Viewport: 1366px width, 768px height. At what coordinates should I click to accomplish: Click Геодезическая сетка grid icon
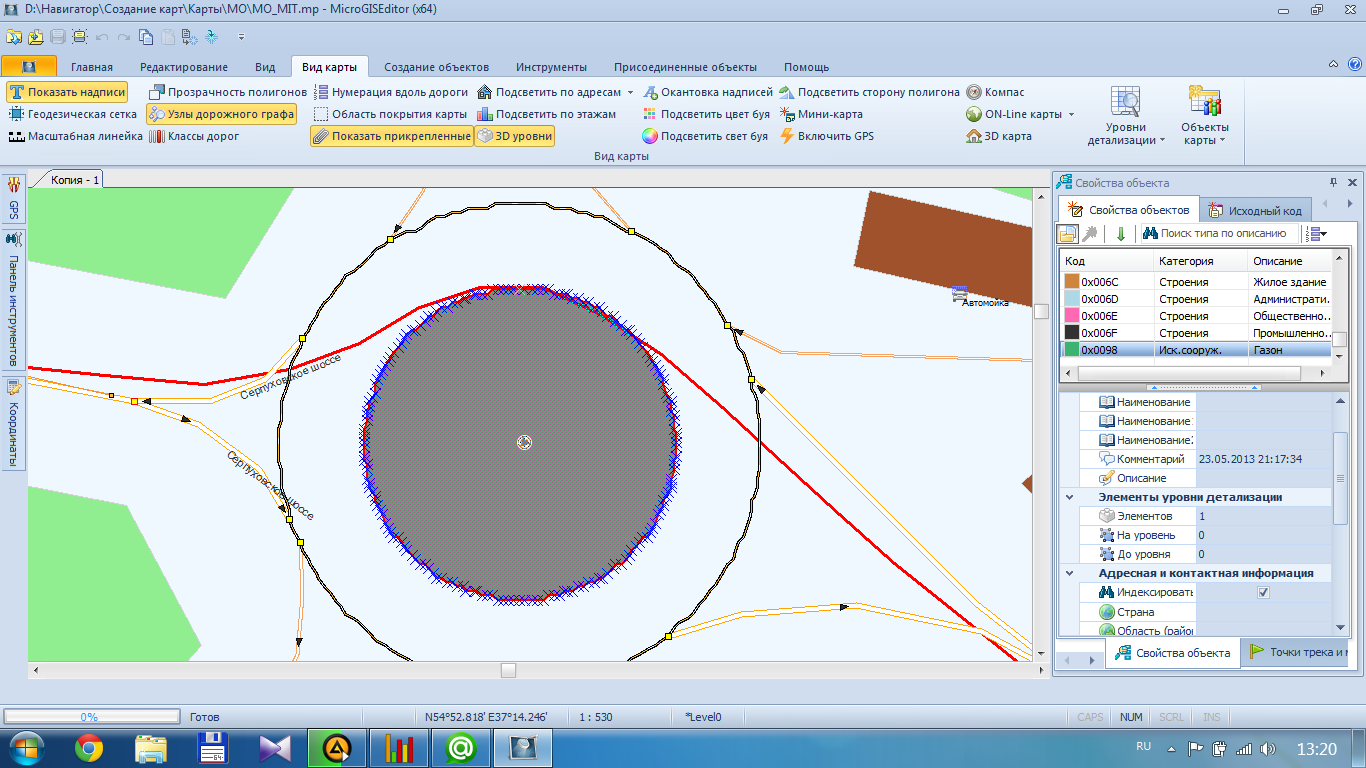tap(16, 114)
